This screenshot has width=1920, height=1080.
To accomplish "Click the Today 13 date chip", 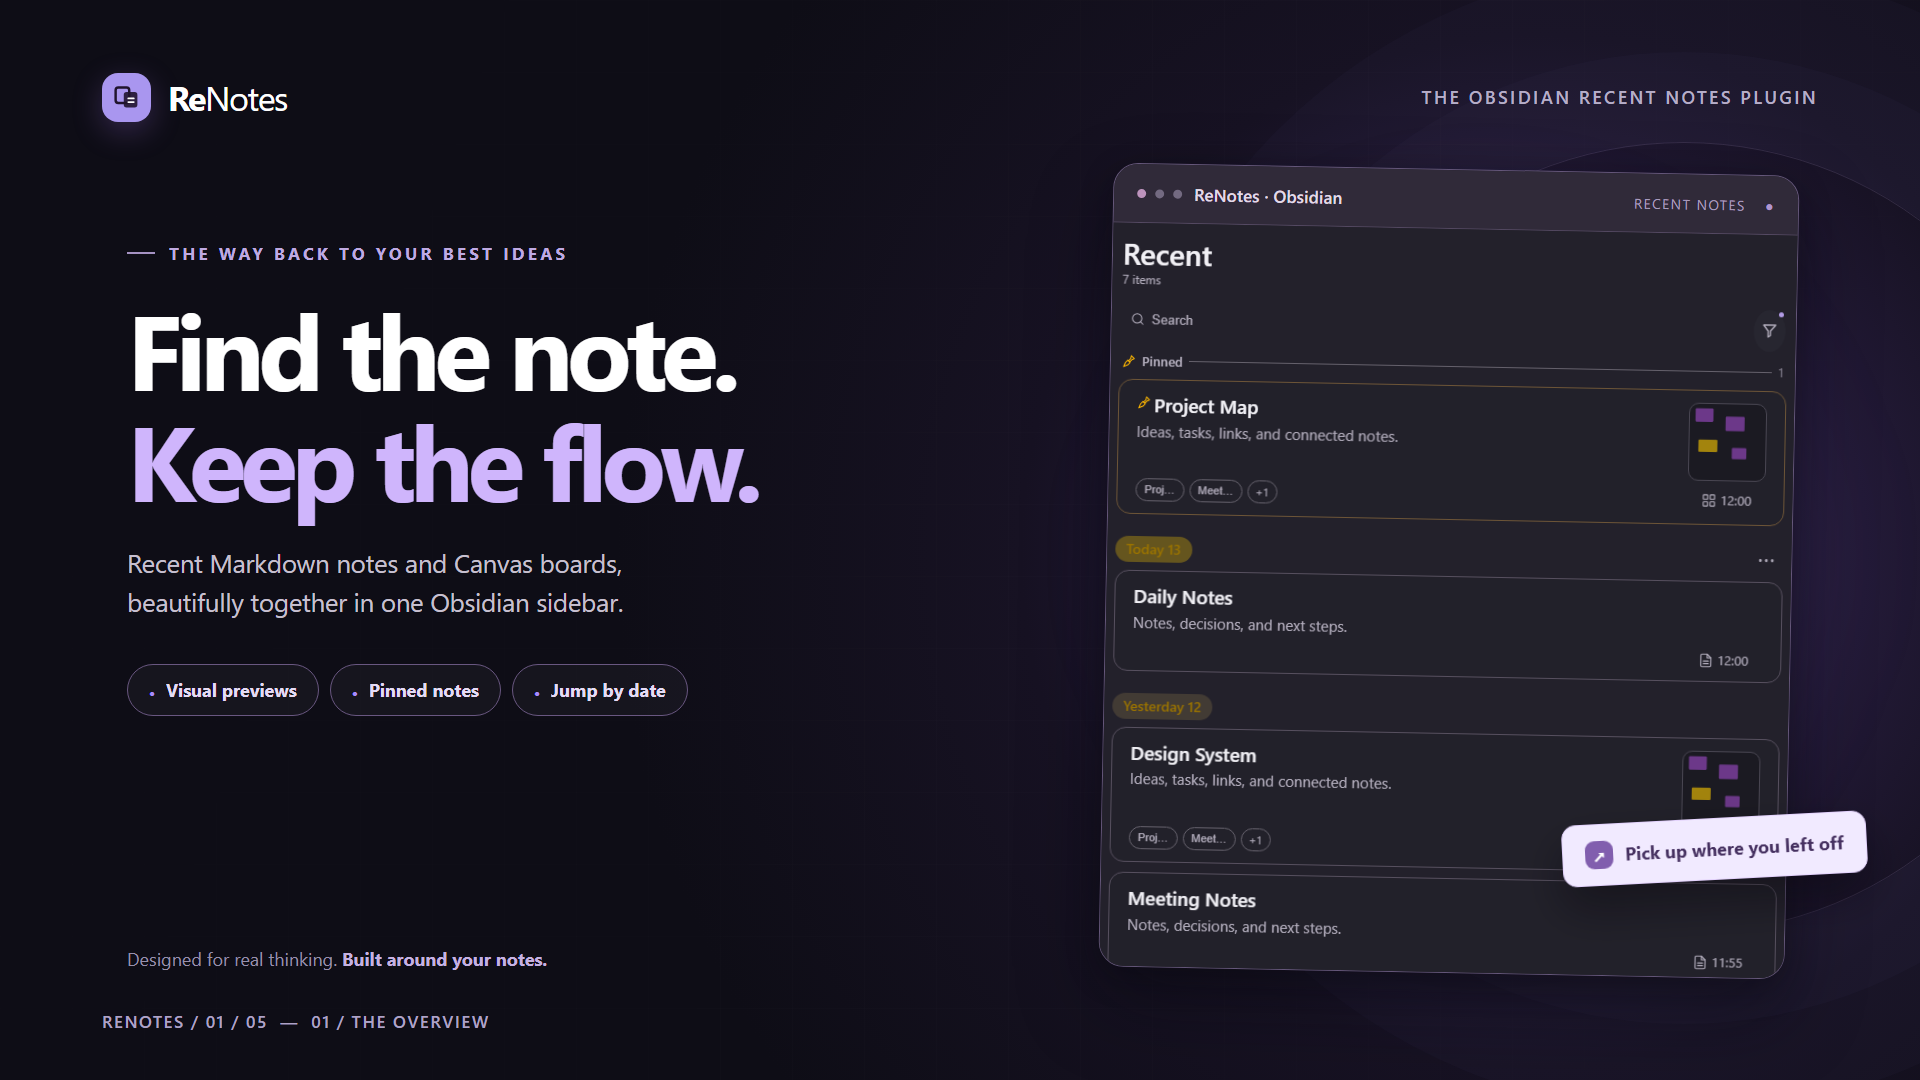I will click(x=1153, y=549).
